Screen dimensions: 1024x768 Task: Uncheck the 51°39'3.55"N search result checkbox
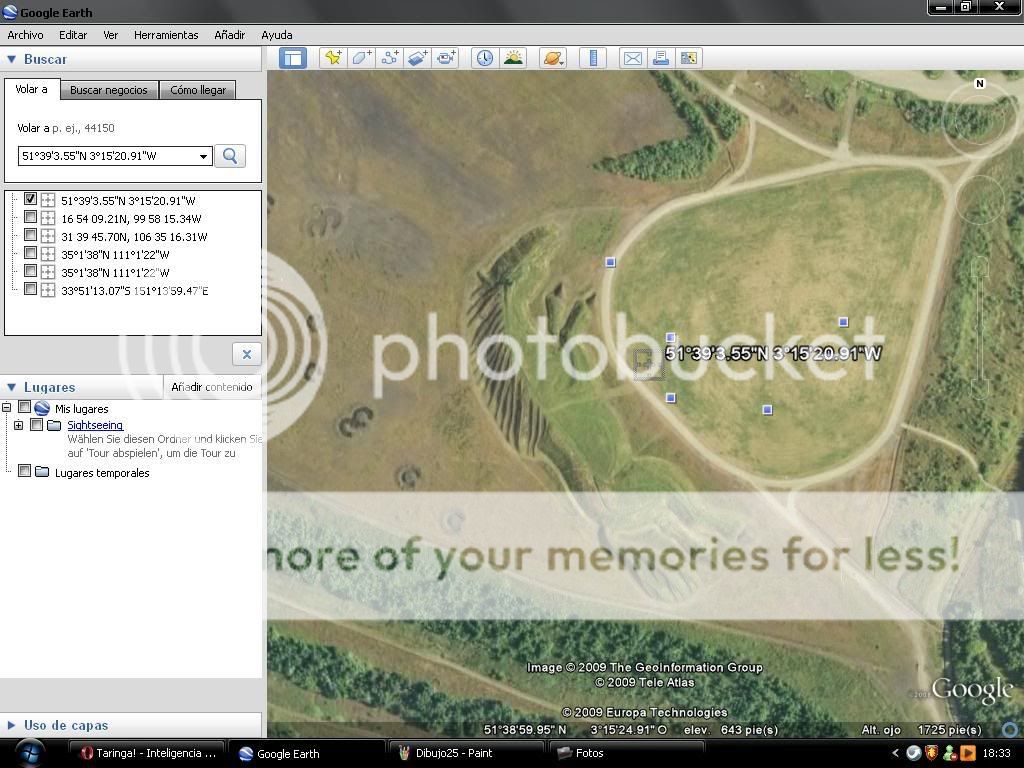tap(30, 199)
